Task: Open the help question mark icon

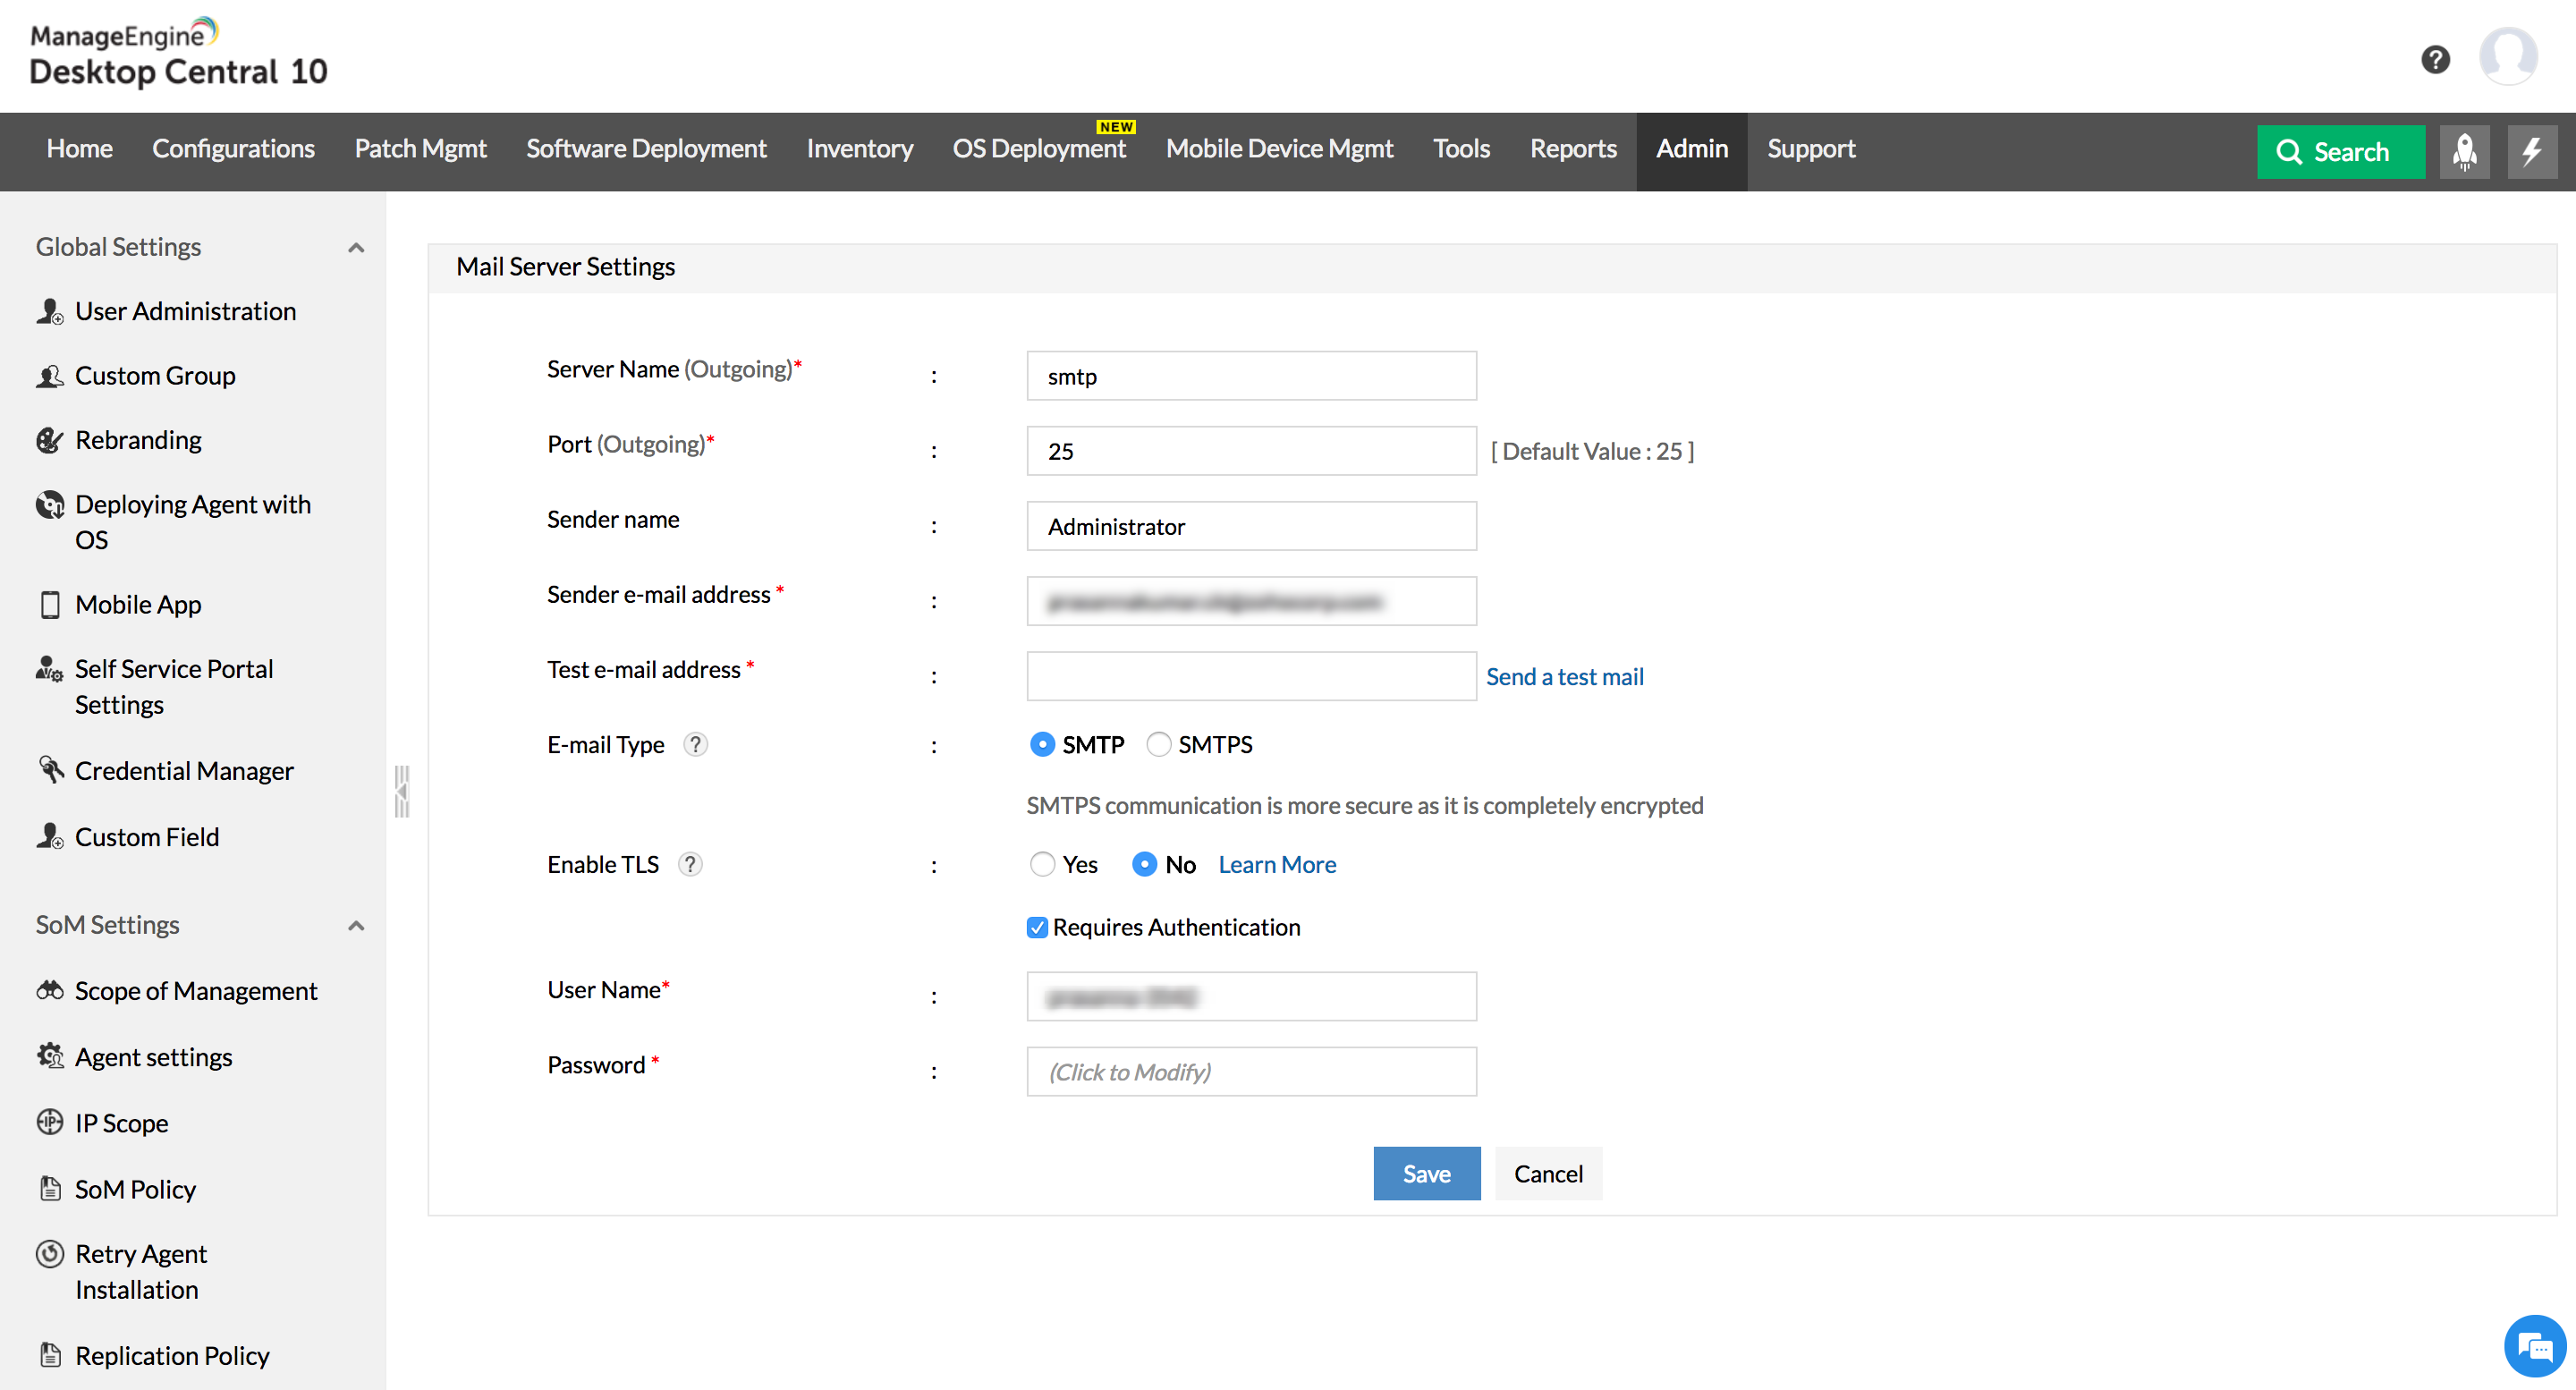Action: 2435,59
